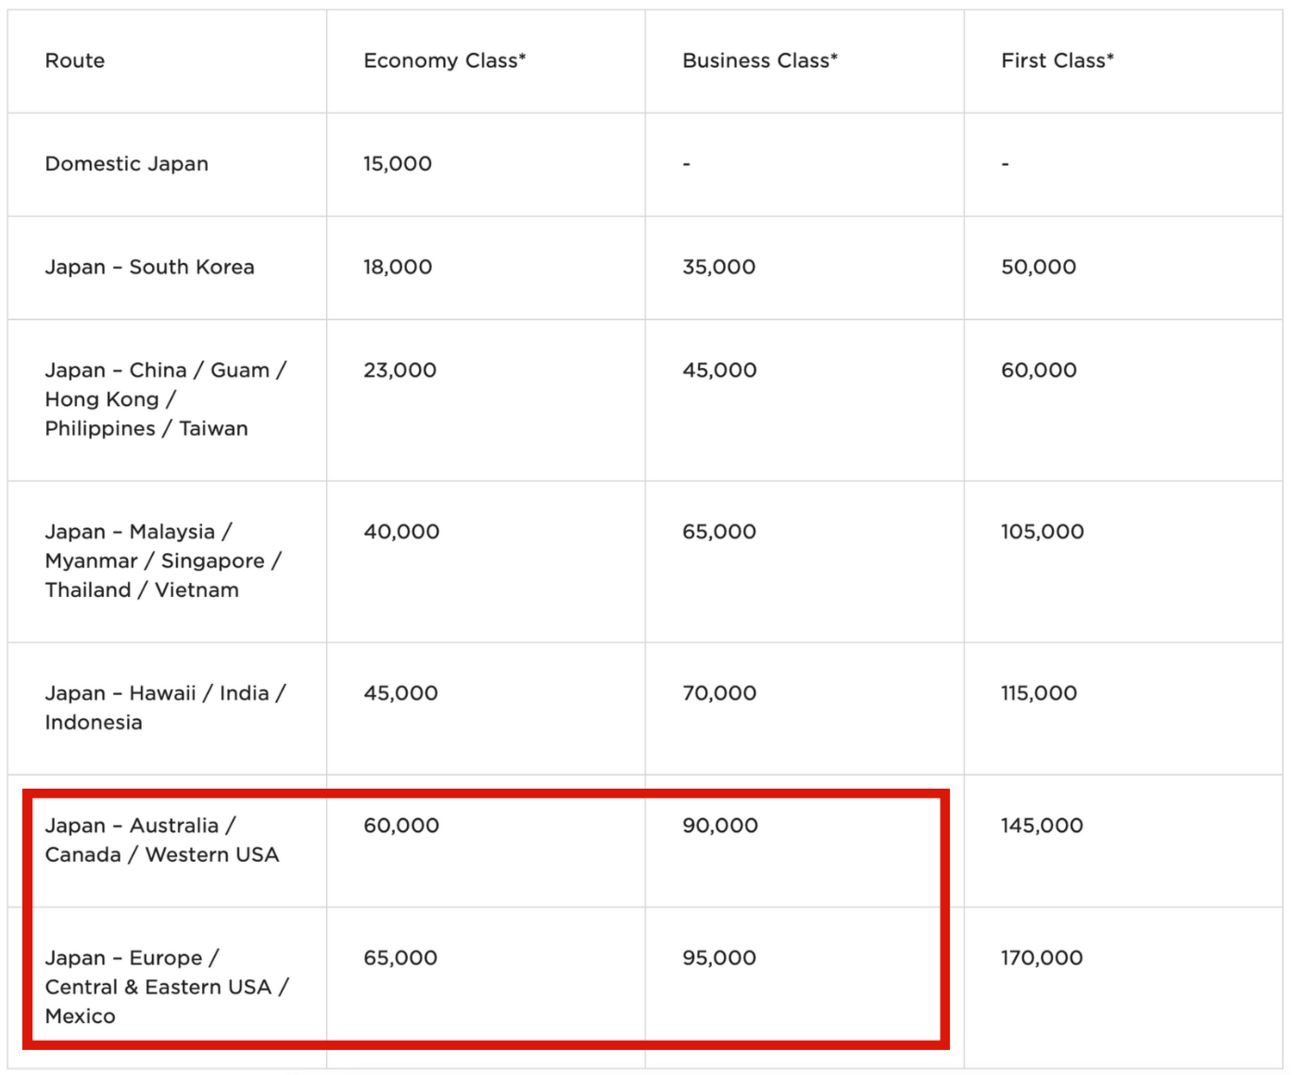Screen dimensions: 1292x1075
Task: Click the Business Class* column header
Action: point(760,61)
